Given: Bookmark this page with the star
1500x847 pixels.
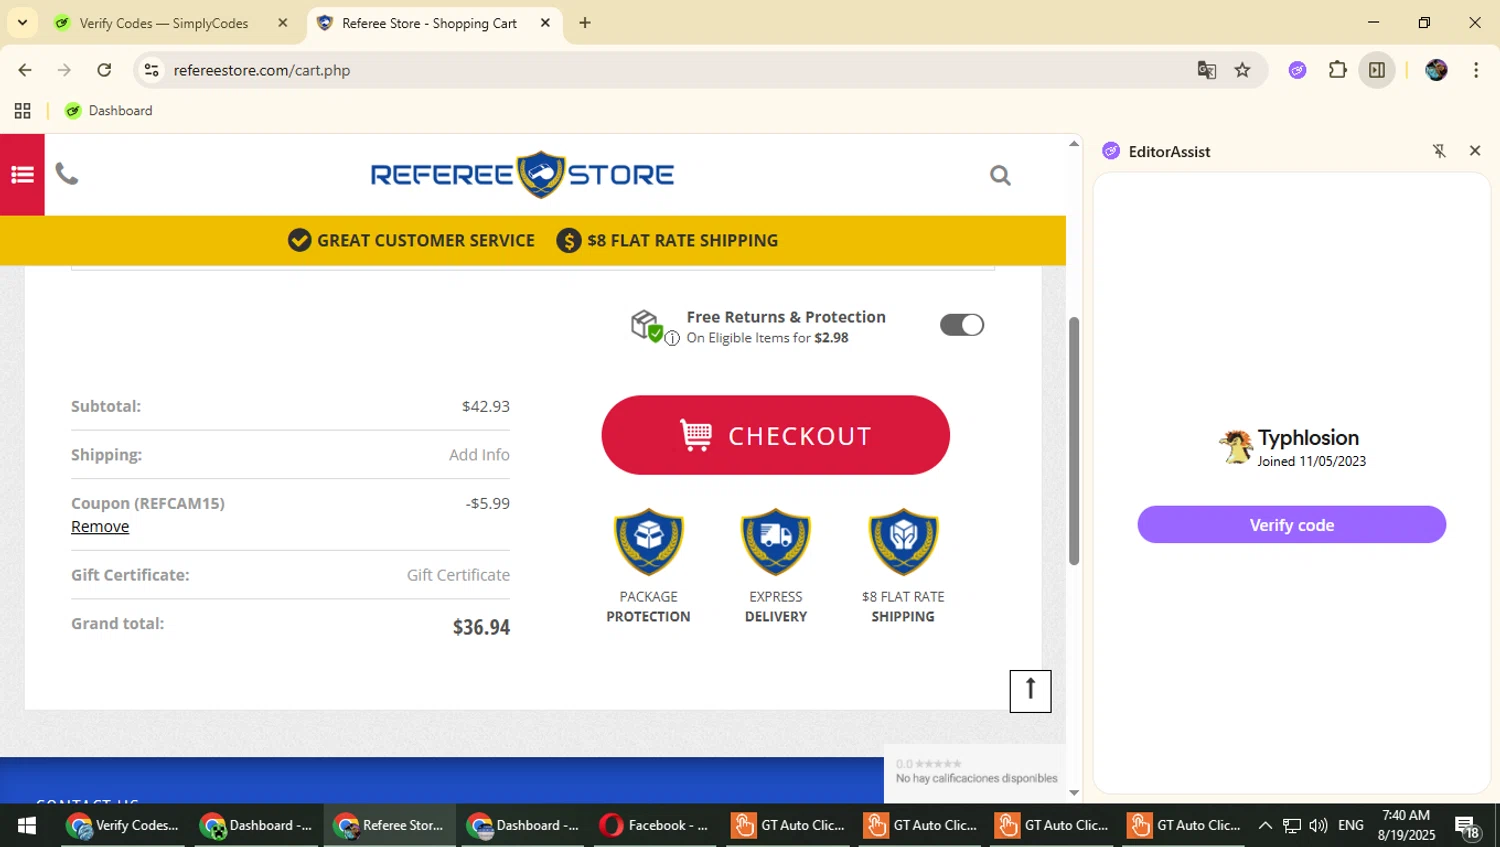Looking at the screenshot, I should click(x=1242, y=70).
